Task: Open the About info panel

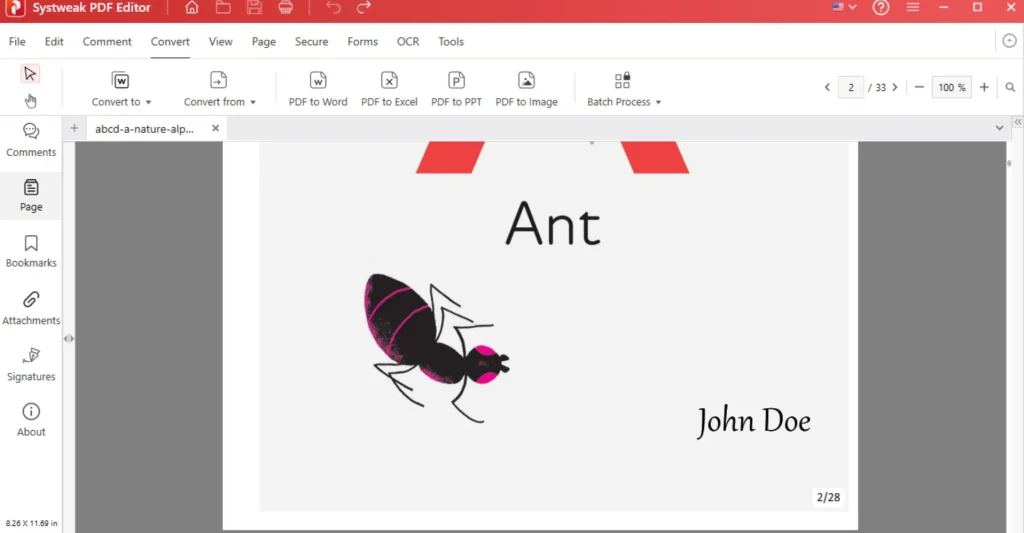Action: point(31,420)
